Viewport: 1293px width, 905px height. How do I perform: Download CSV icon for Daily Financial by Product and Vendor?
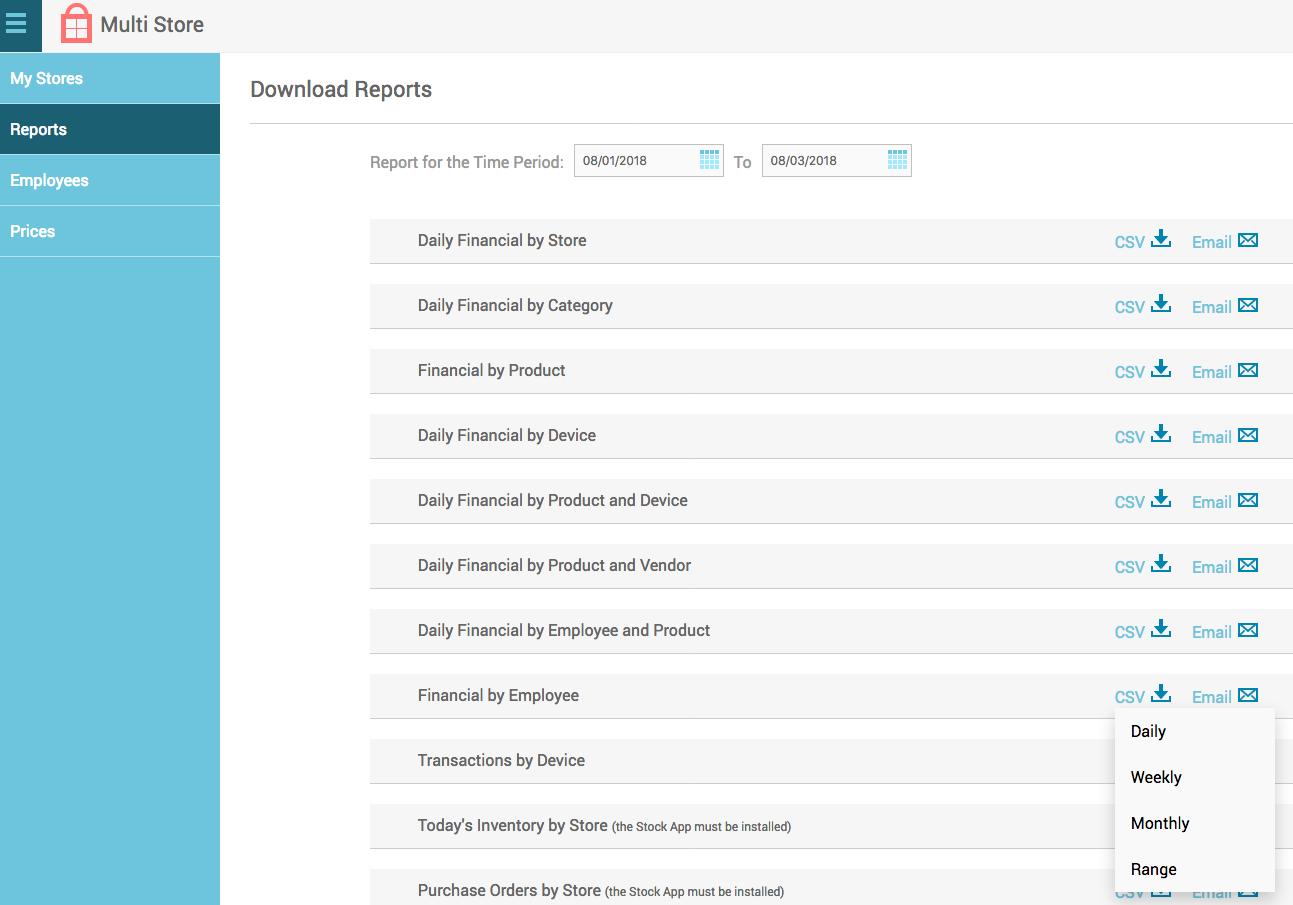[x=1161, y=564]
